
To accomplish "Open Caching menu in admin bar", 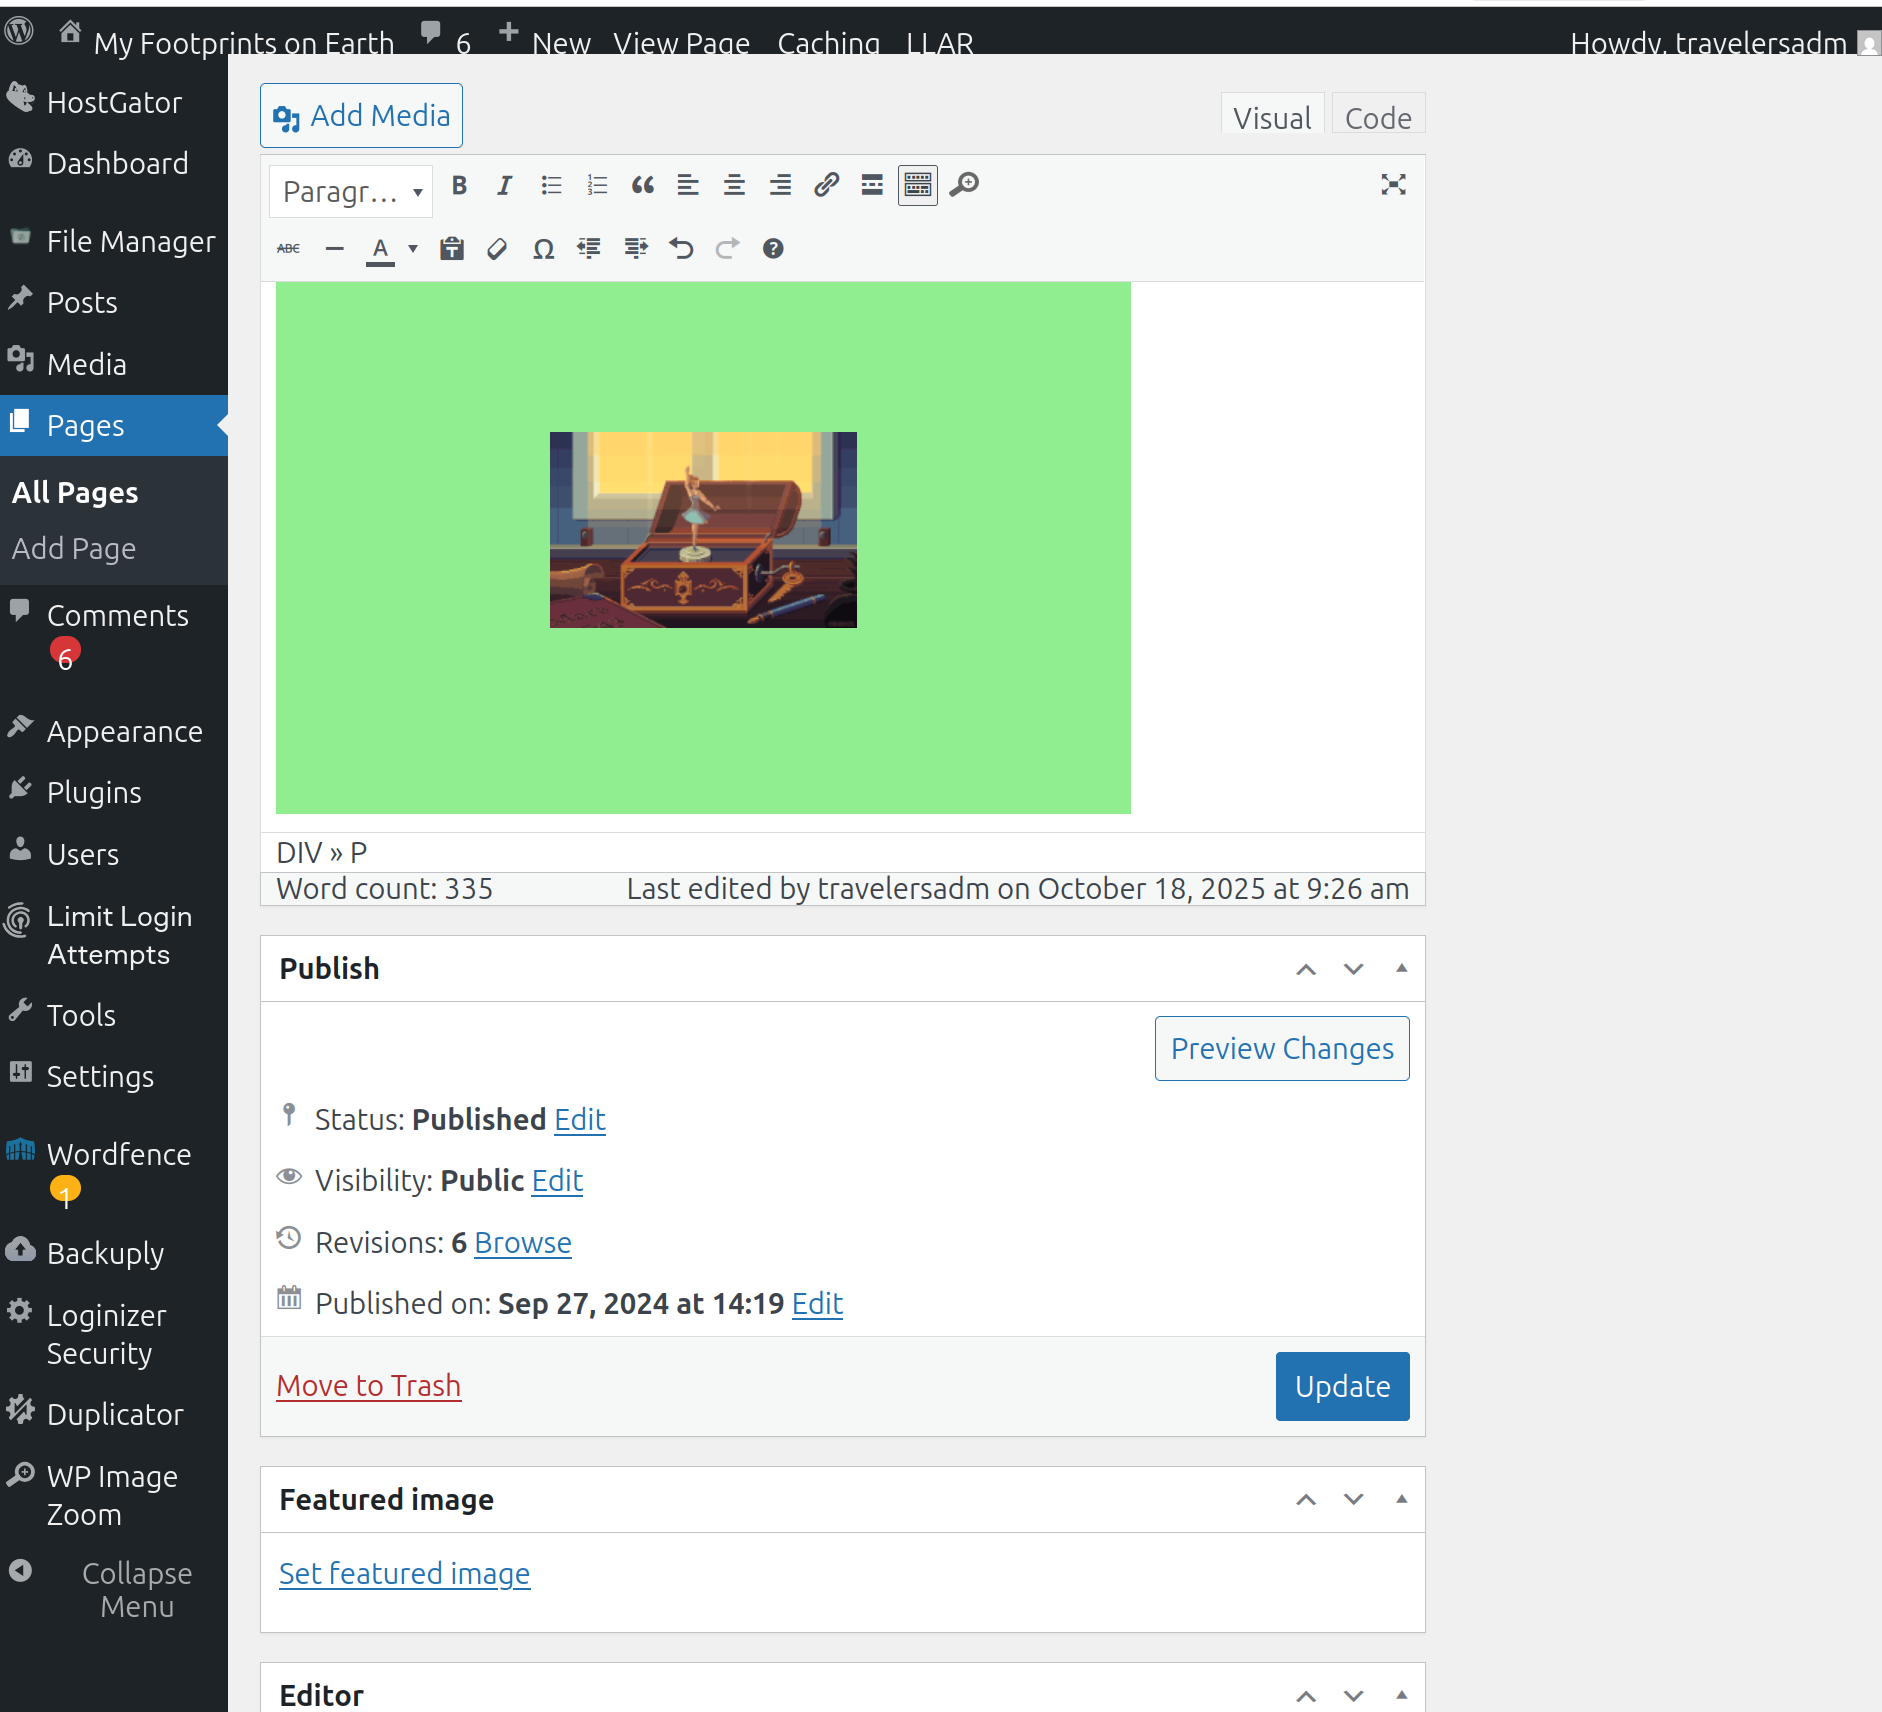I will 829,43.
